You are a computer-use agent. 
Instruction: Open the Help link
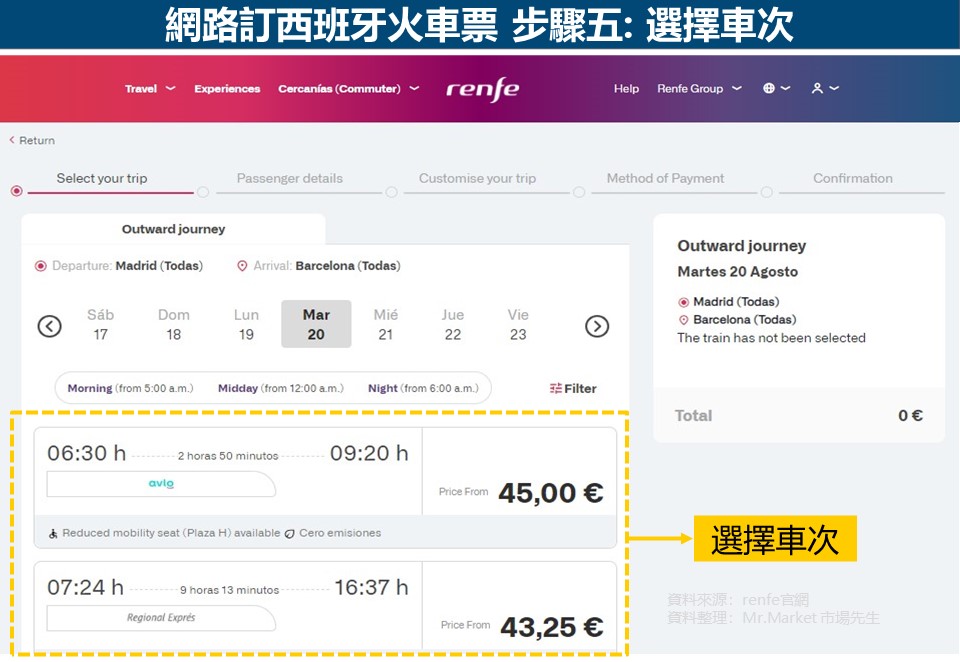coord(626,89)
